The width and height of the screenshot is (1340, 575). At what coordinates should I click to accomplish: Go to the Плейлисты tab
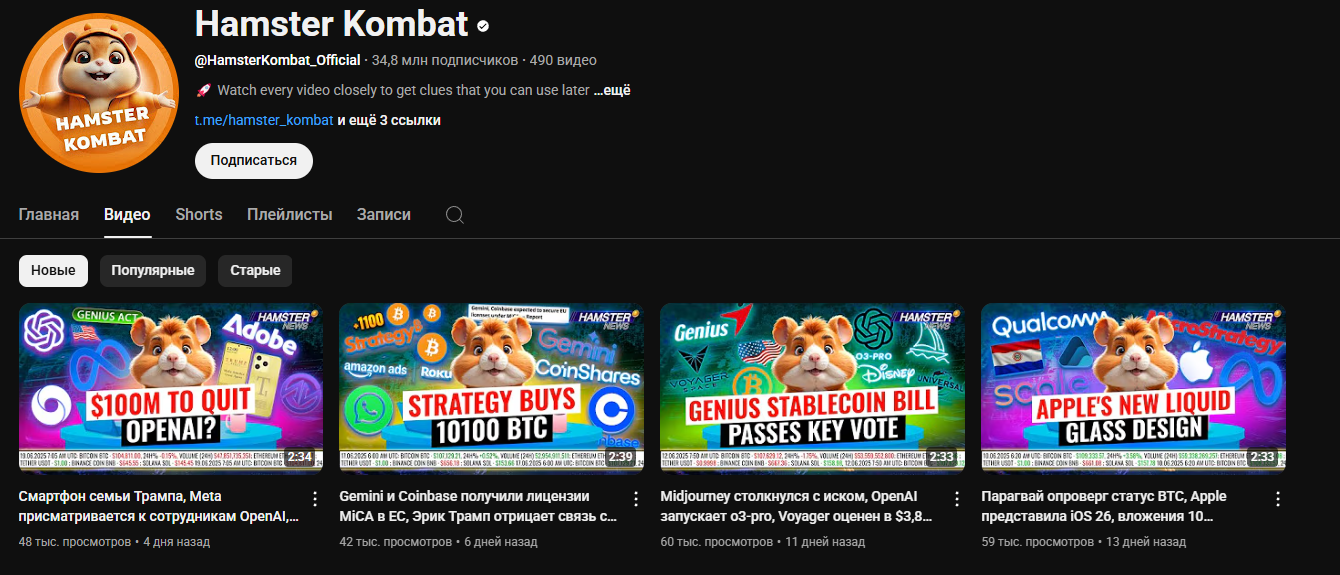click(290, 215)
